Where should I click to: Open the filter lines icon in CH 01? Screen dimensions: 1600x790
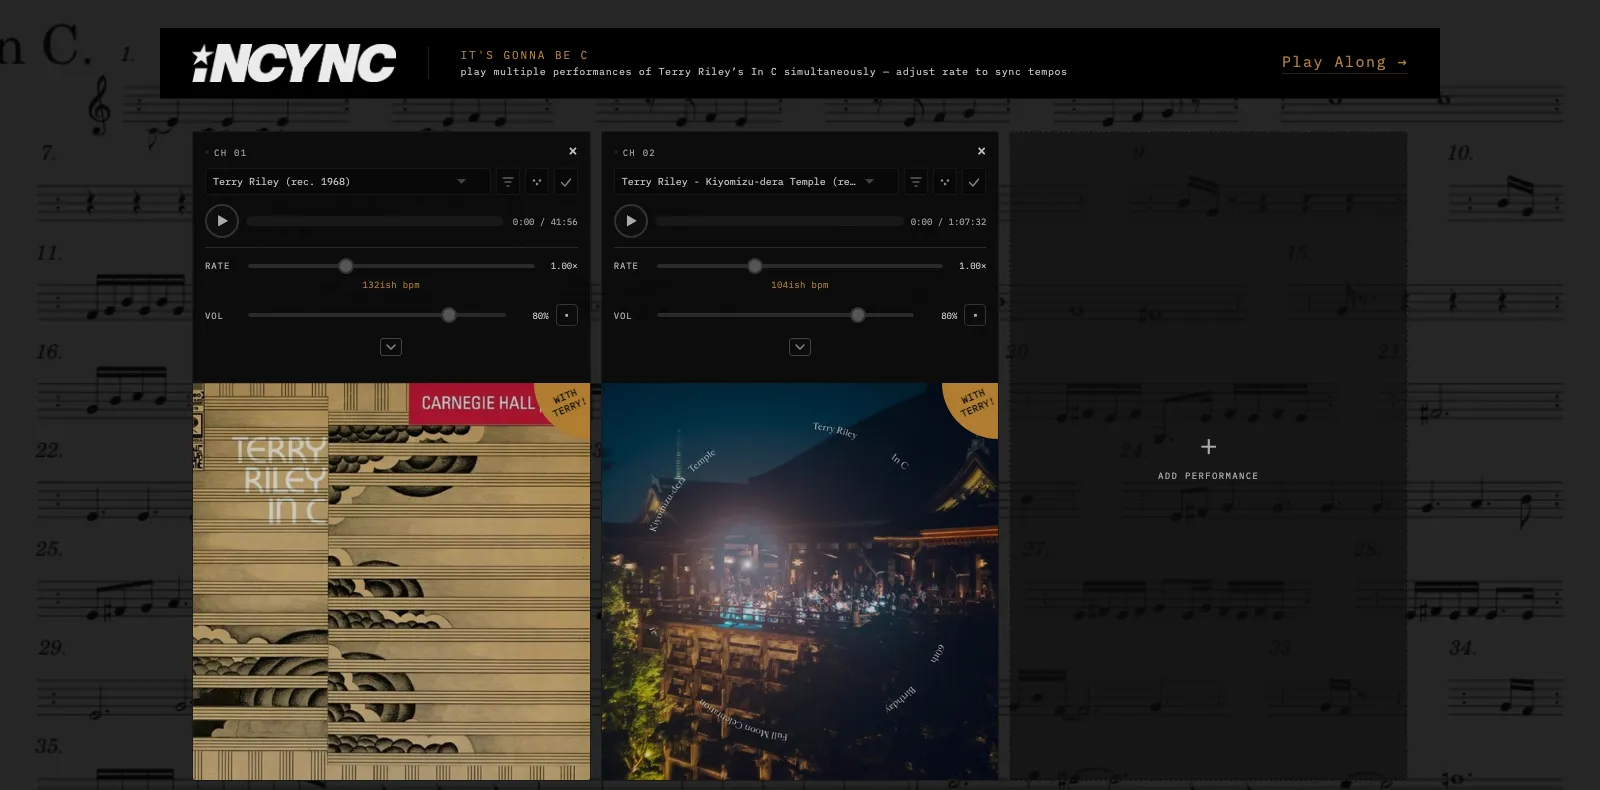point(508,182)
